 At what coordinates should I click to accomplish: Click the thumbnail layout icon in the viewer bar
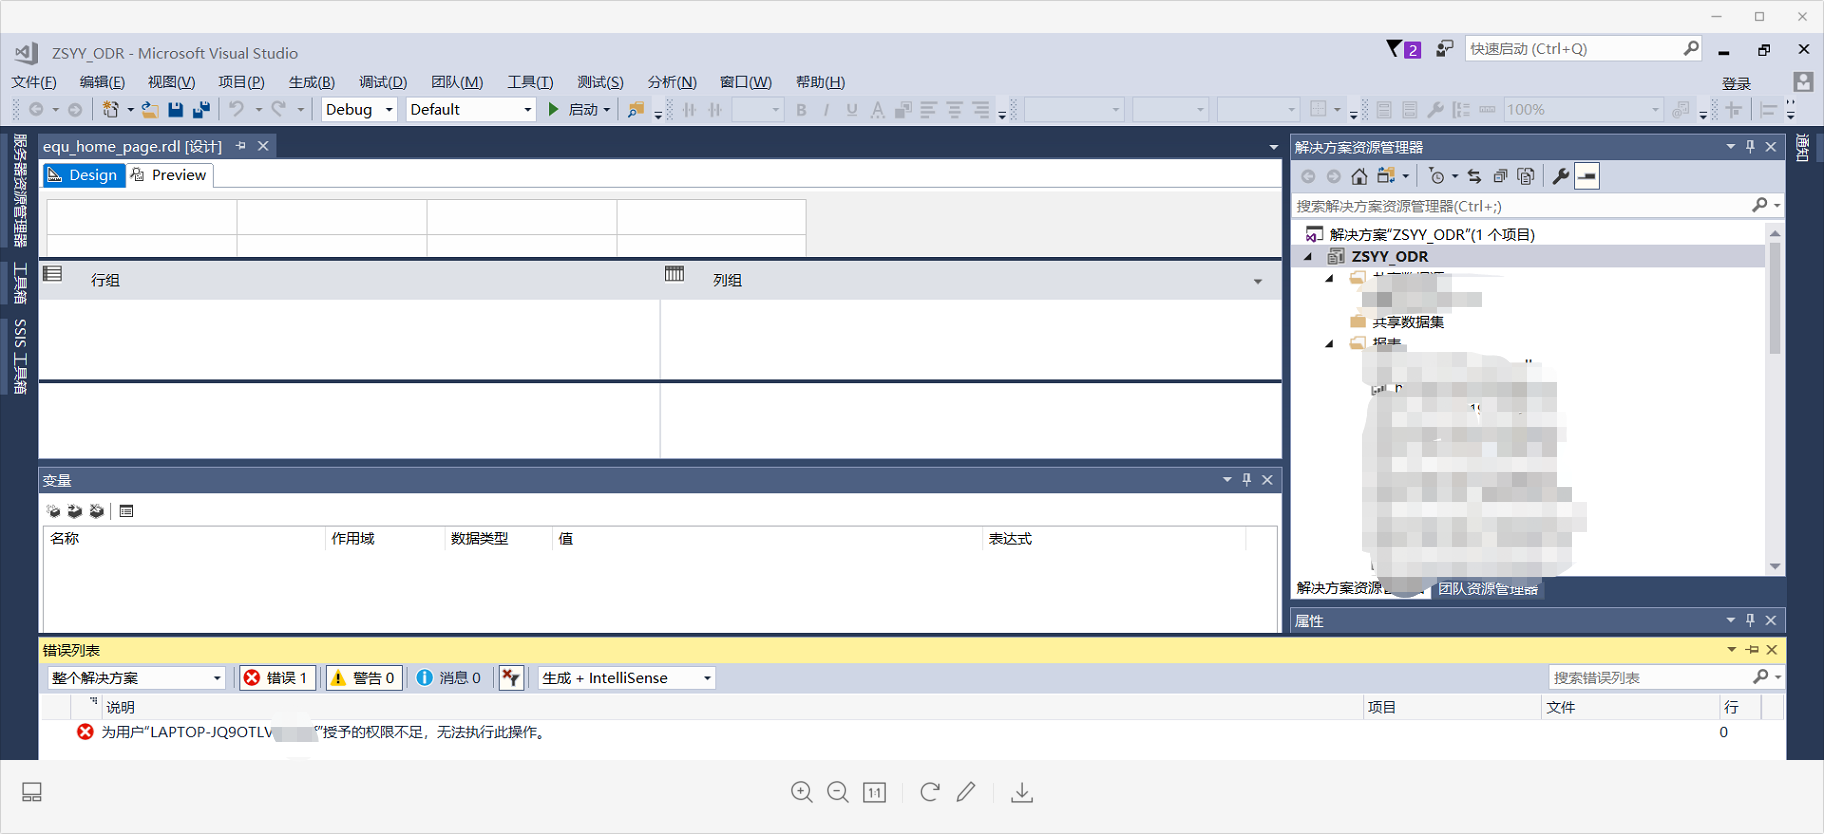click(x=32, y=792)
